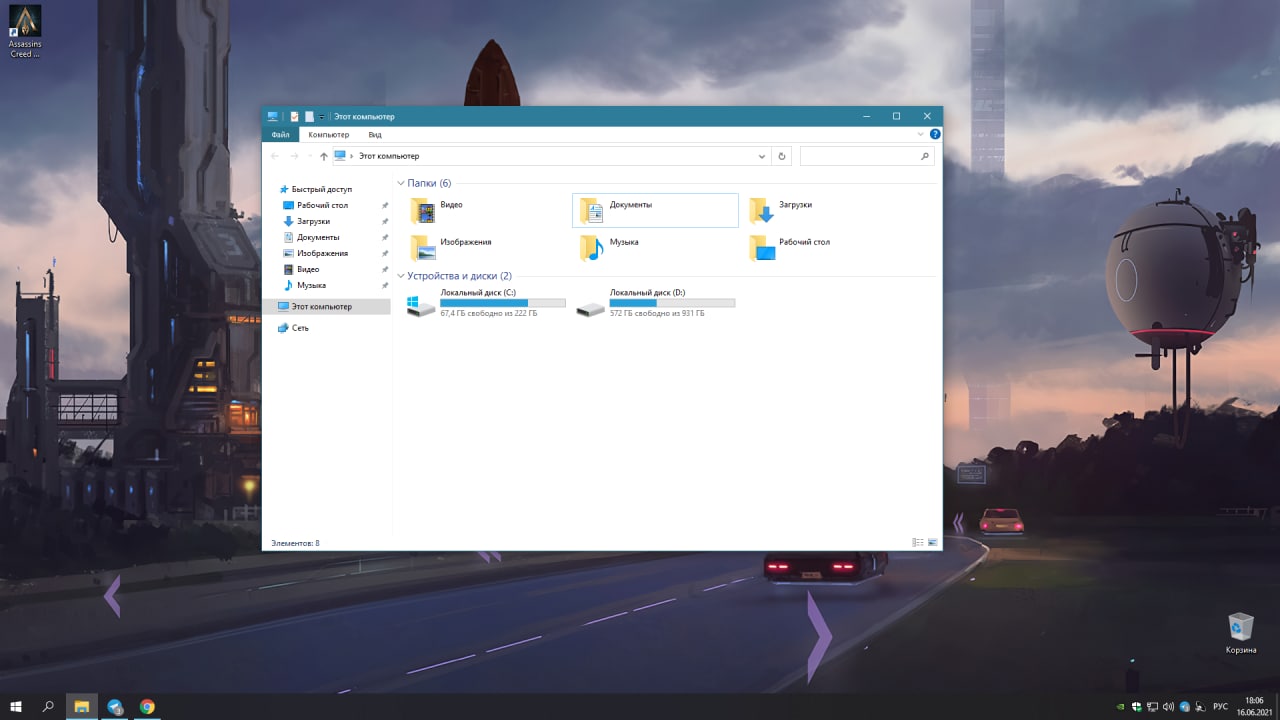Select Этот компьютер in the navigation pane
1280x720 pixels.
[327, 306]
